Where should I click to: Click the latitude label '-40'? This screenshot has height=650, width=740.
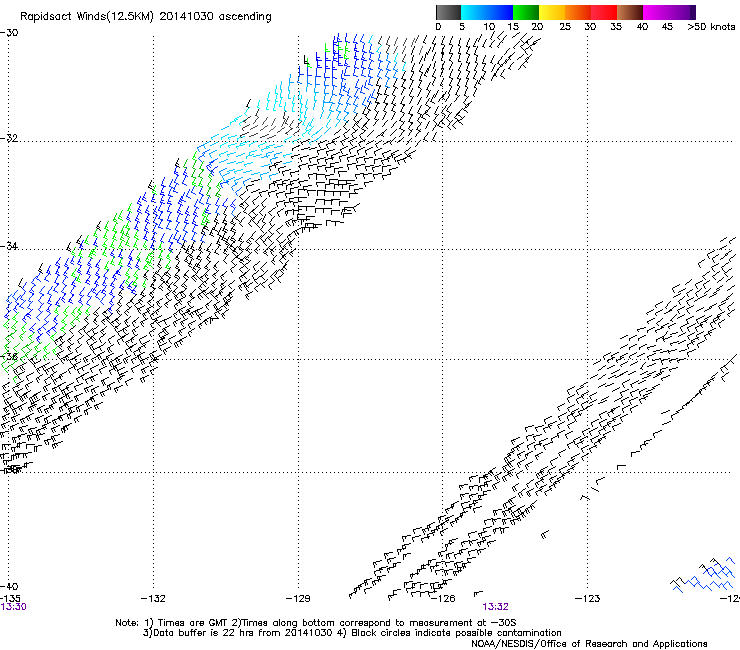[9, 586]
